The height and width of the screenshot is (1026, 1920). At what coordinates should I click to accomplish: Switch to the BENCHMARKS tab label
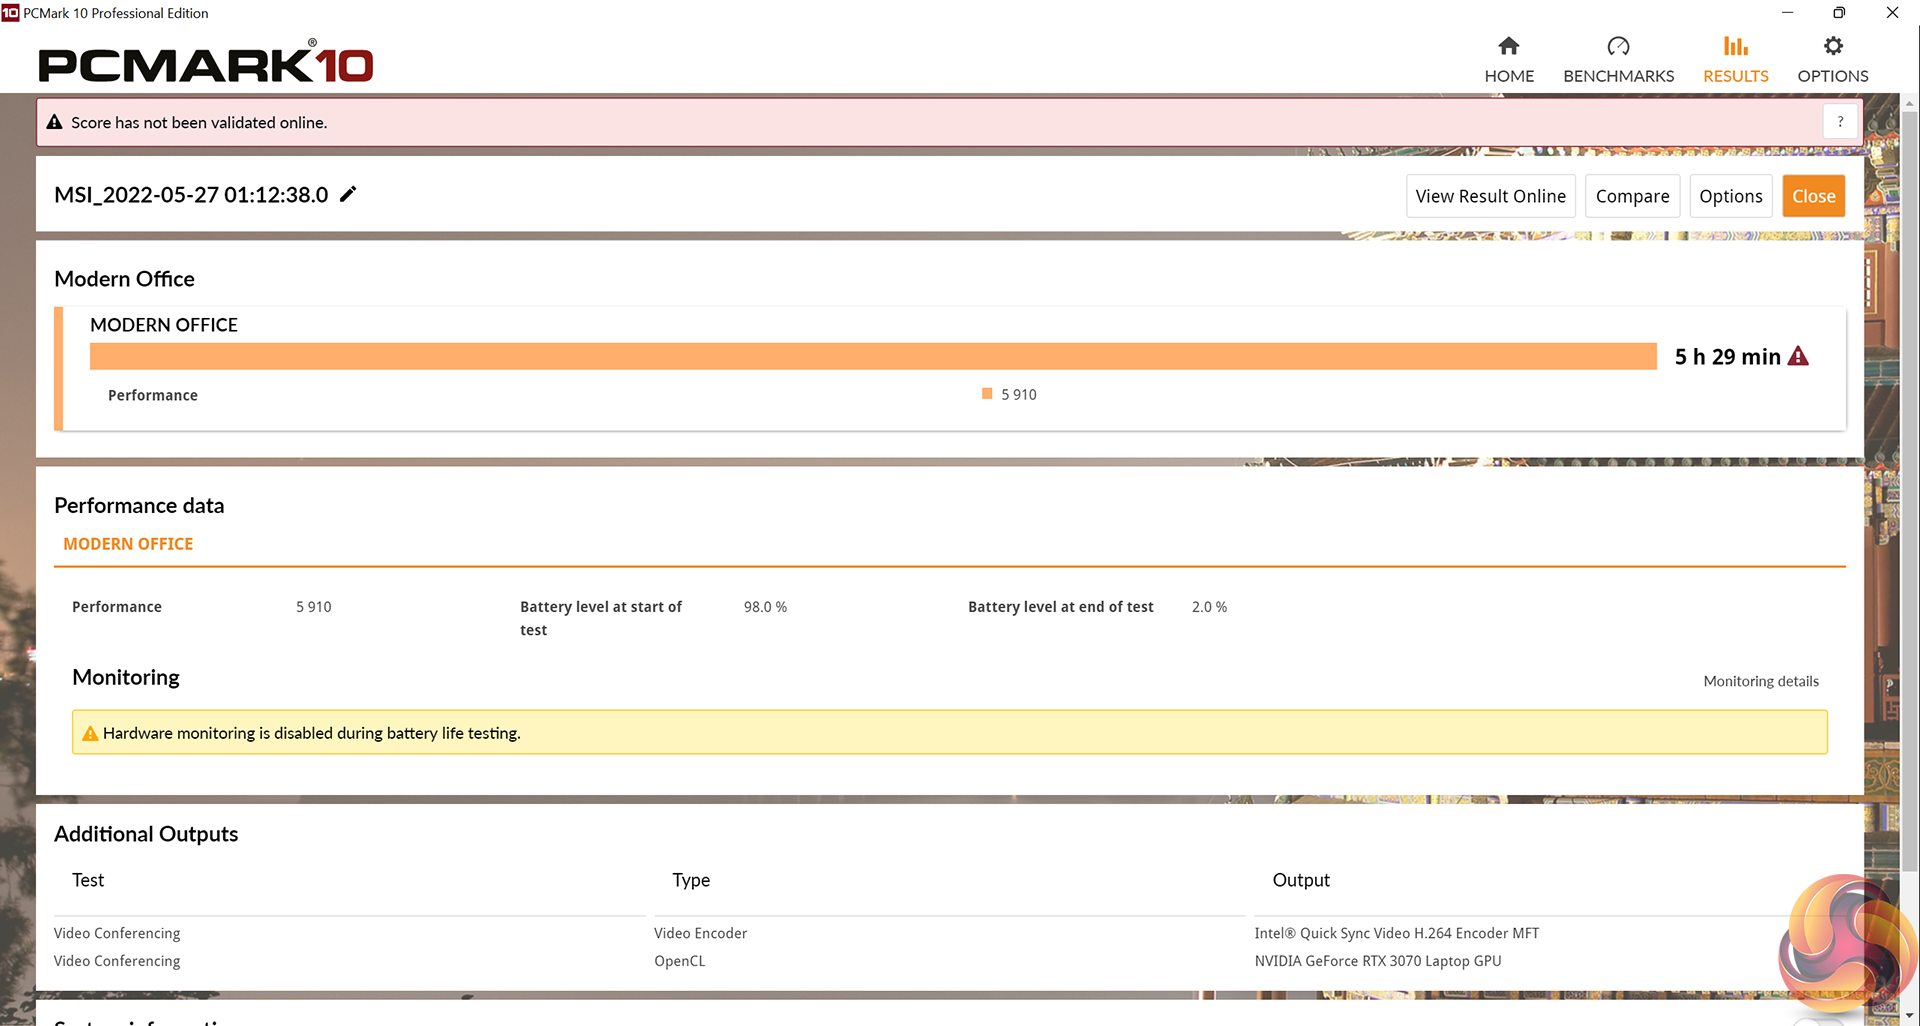coord(1618,76)
